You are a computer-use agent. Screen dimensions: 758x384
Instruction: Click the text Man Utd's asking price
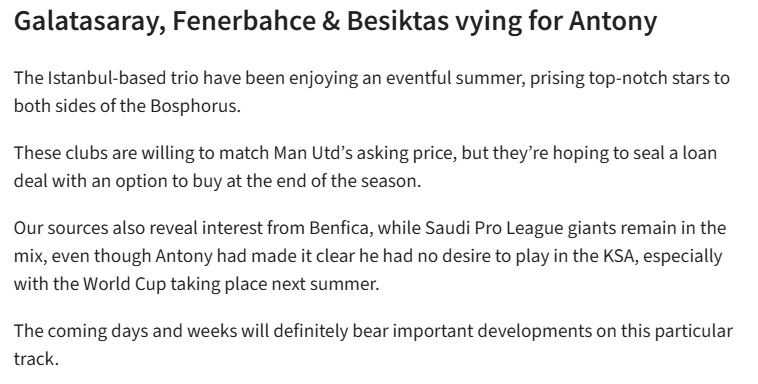pyautogui.click(x=365, y=153)
